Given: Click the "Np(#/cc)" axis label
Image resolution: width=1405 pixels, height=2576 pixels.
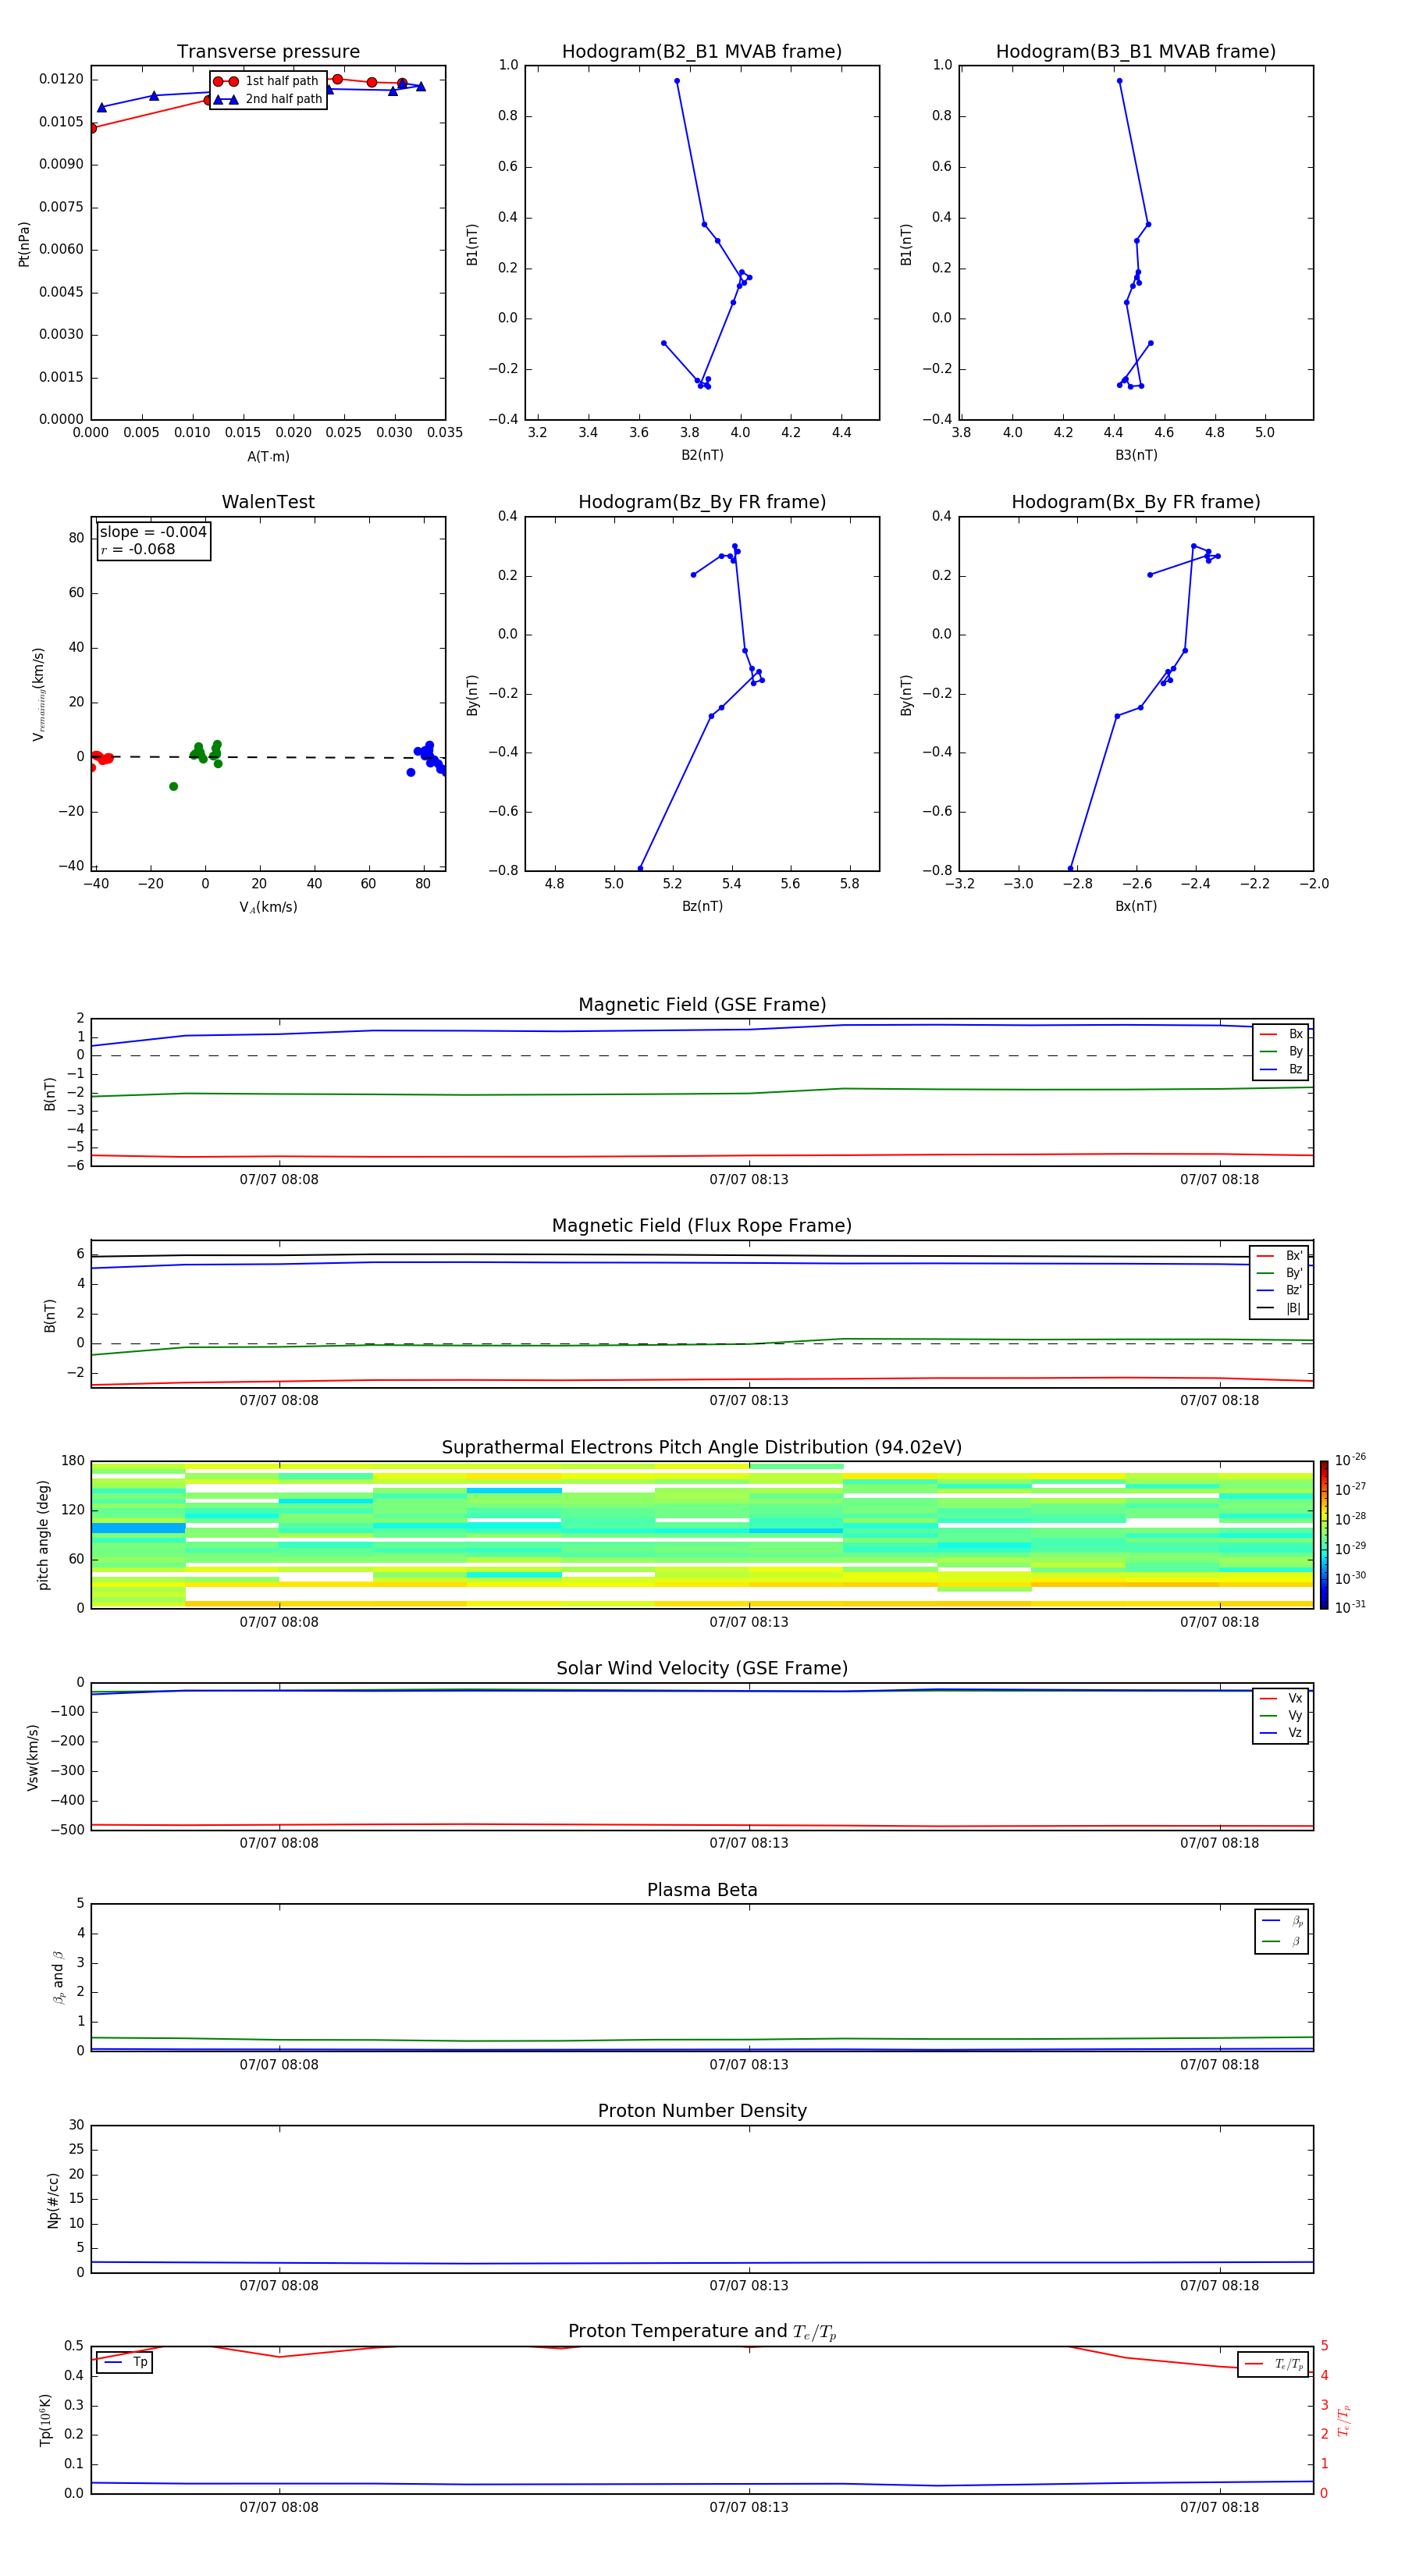Looking at the screenshot, I should [x=53, y=2199].
